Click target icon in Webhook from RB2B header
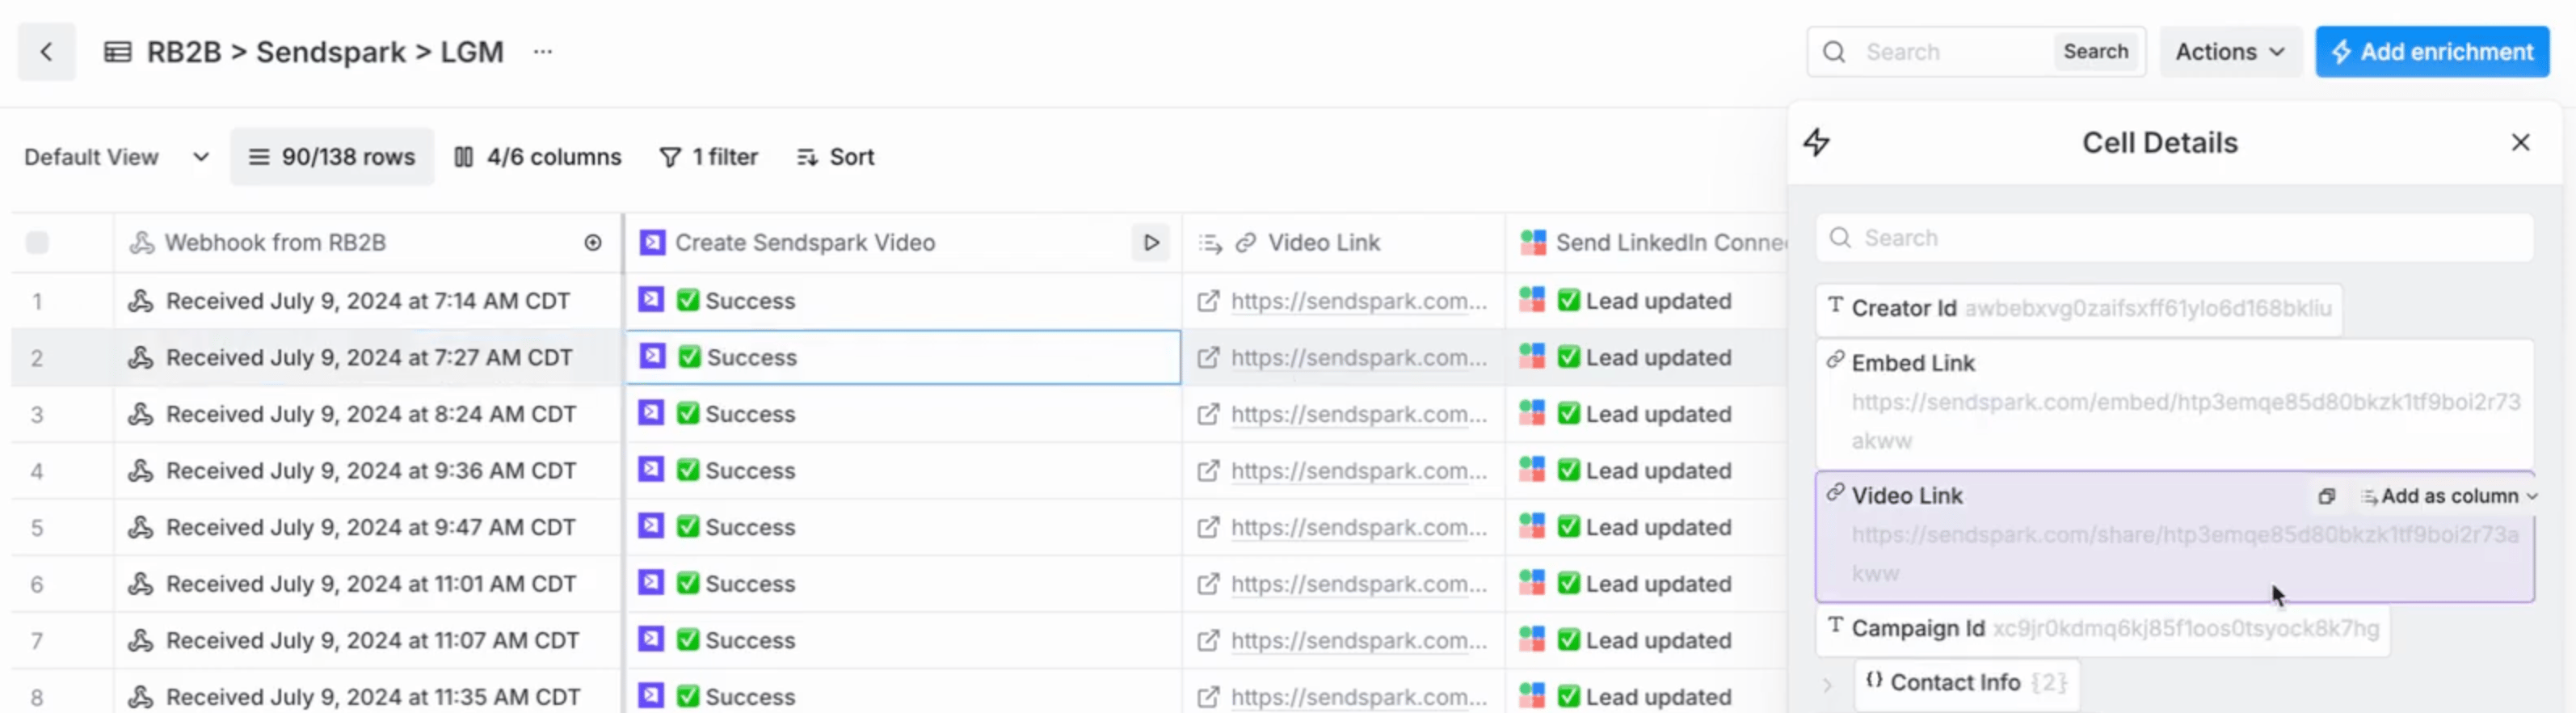The width and height of the screenshot is (2576, 713). (593, 242)
